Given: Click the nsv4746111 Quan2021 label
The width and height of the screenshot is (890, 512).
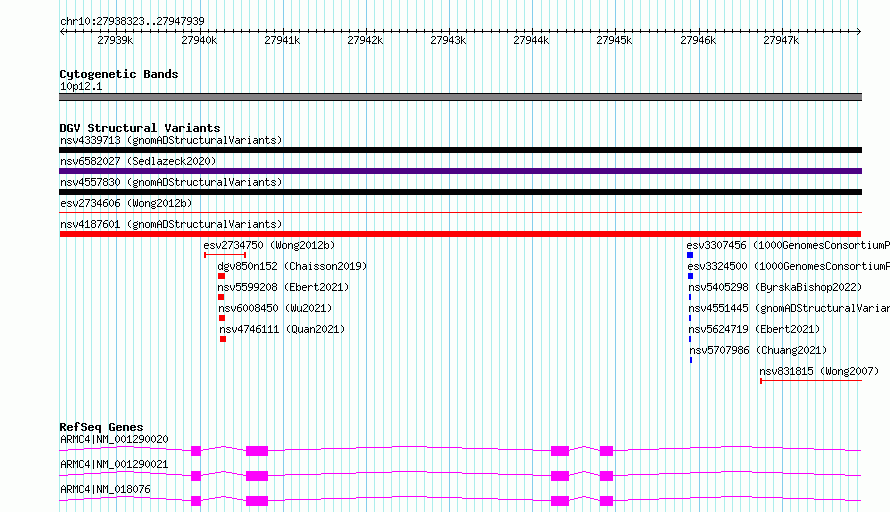Looking at the screenshot, I should (282, 329).
